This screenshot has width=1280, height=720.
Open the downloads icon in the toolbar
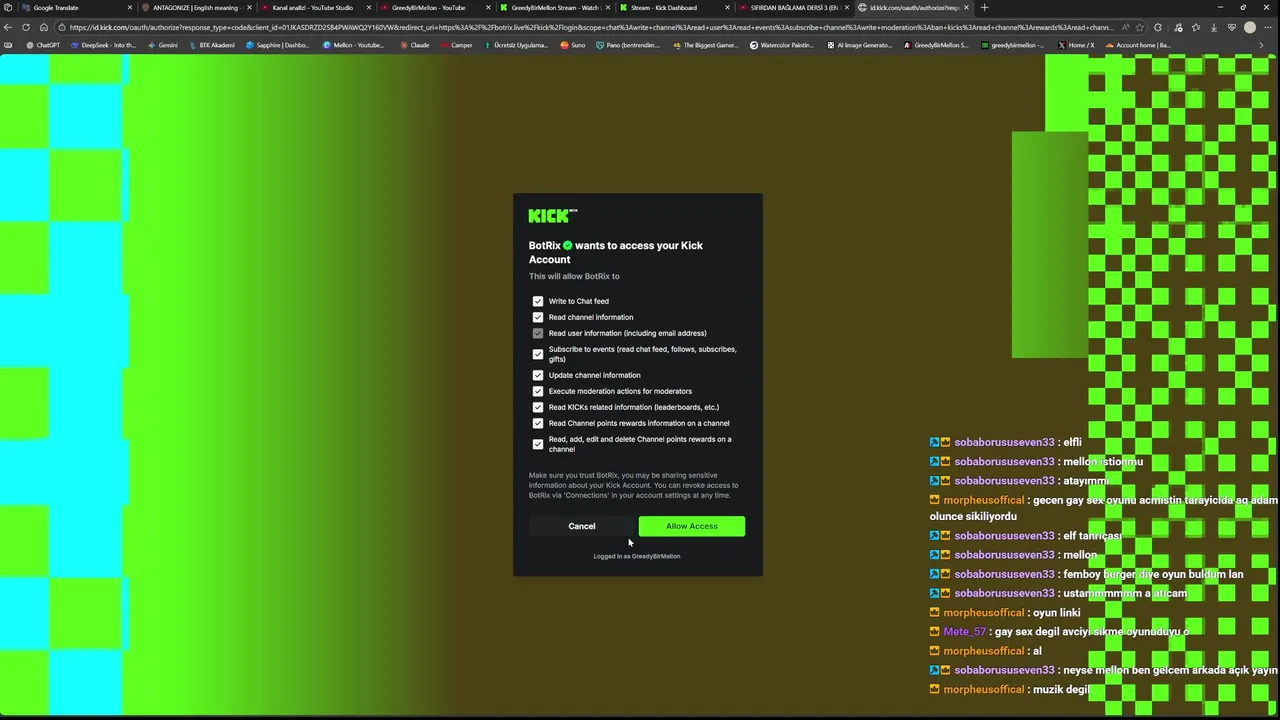coord(1214,27)
